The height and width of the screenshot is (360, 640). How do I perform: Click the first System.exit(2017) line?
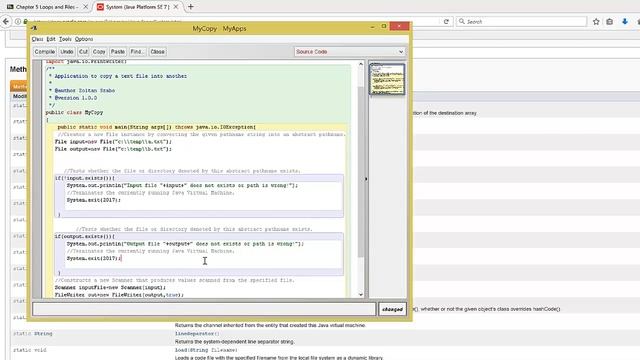pos(94,200)
